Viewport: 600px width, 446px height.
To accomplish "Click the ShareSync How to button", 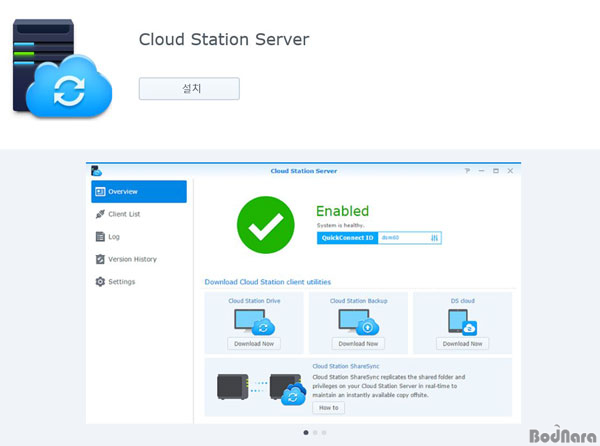I will [329, 408].
